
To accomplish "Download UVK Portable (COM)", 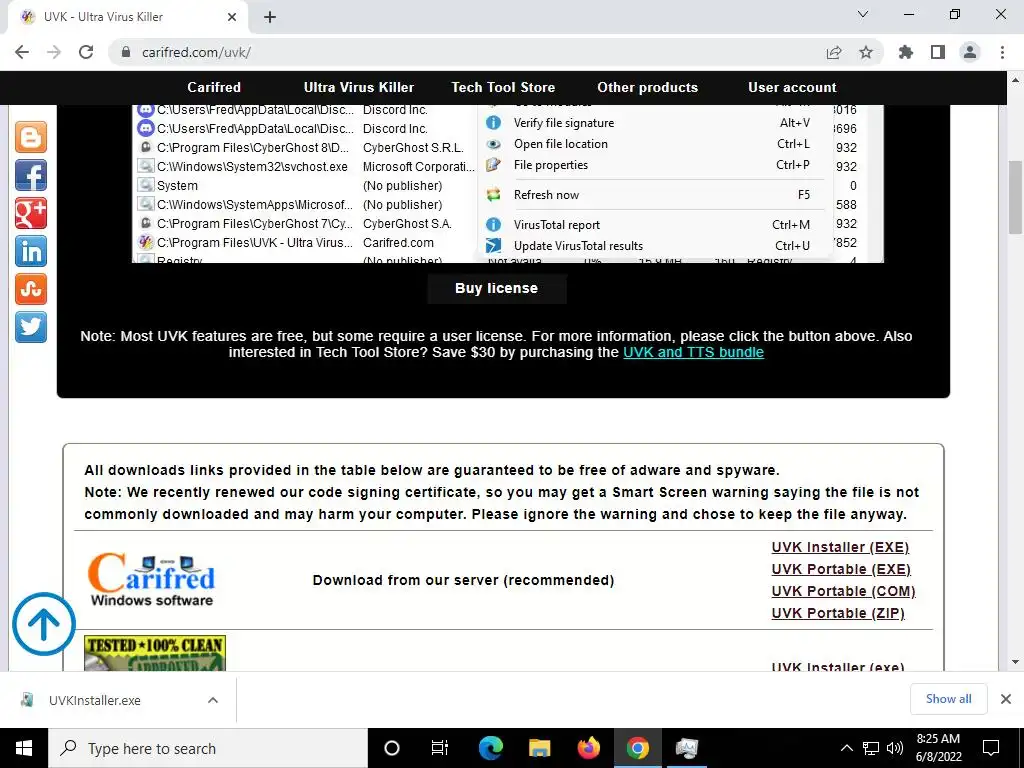I will click(843, 592).
